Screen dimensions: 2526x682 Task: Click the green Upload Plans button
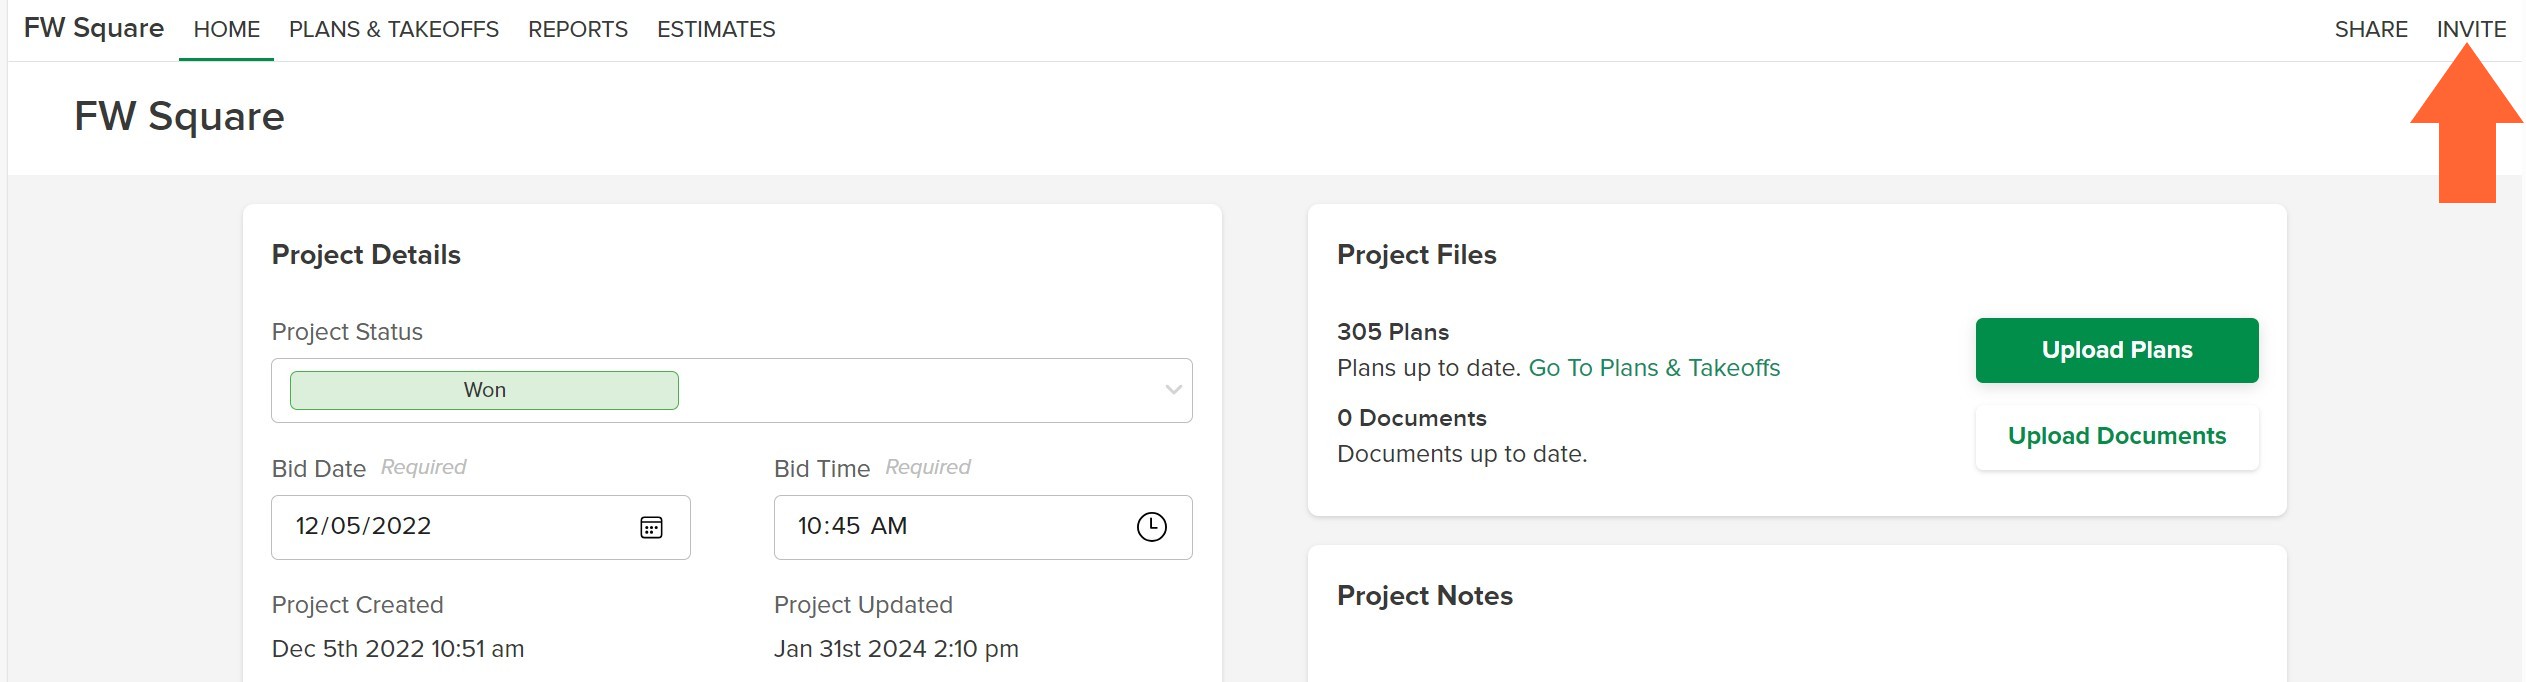click(x=2116, y=350)
